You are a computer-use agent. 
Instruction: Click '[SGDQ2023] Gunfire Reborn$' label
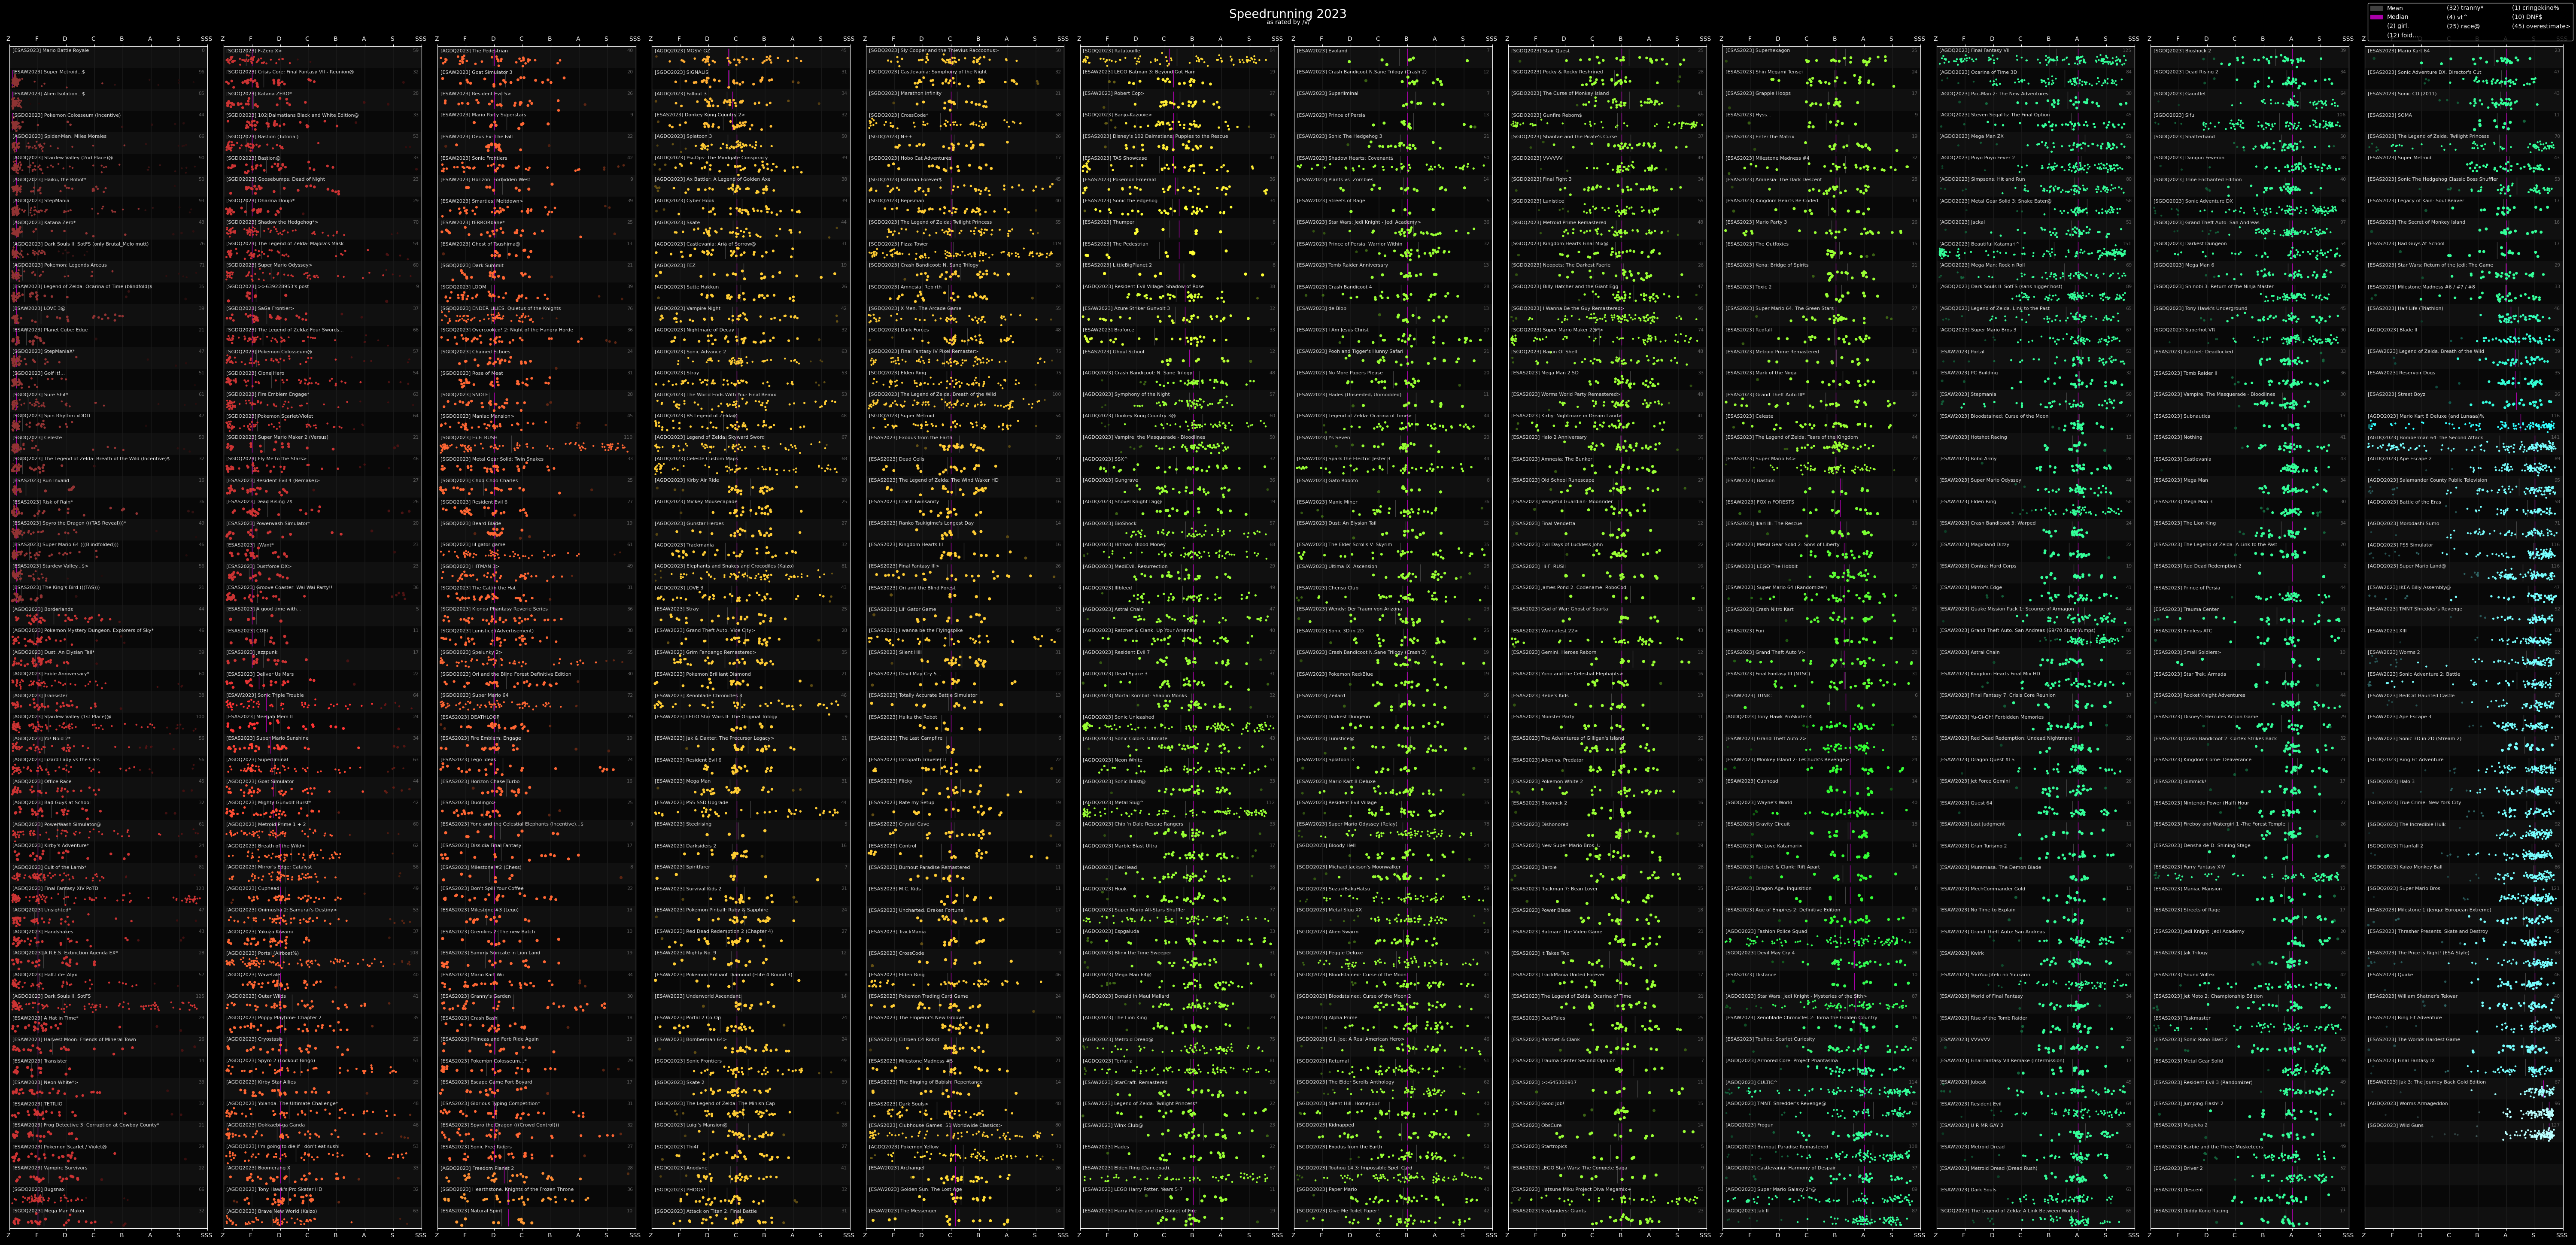[1546, 115]
